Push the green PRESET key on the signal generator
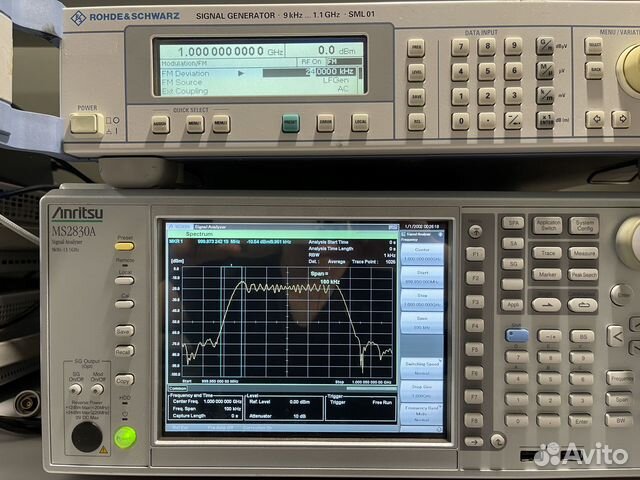The width and height of the screenshot is (640, 480). pyautogui.click(x=291, y=123)
